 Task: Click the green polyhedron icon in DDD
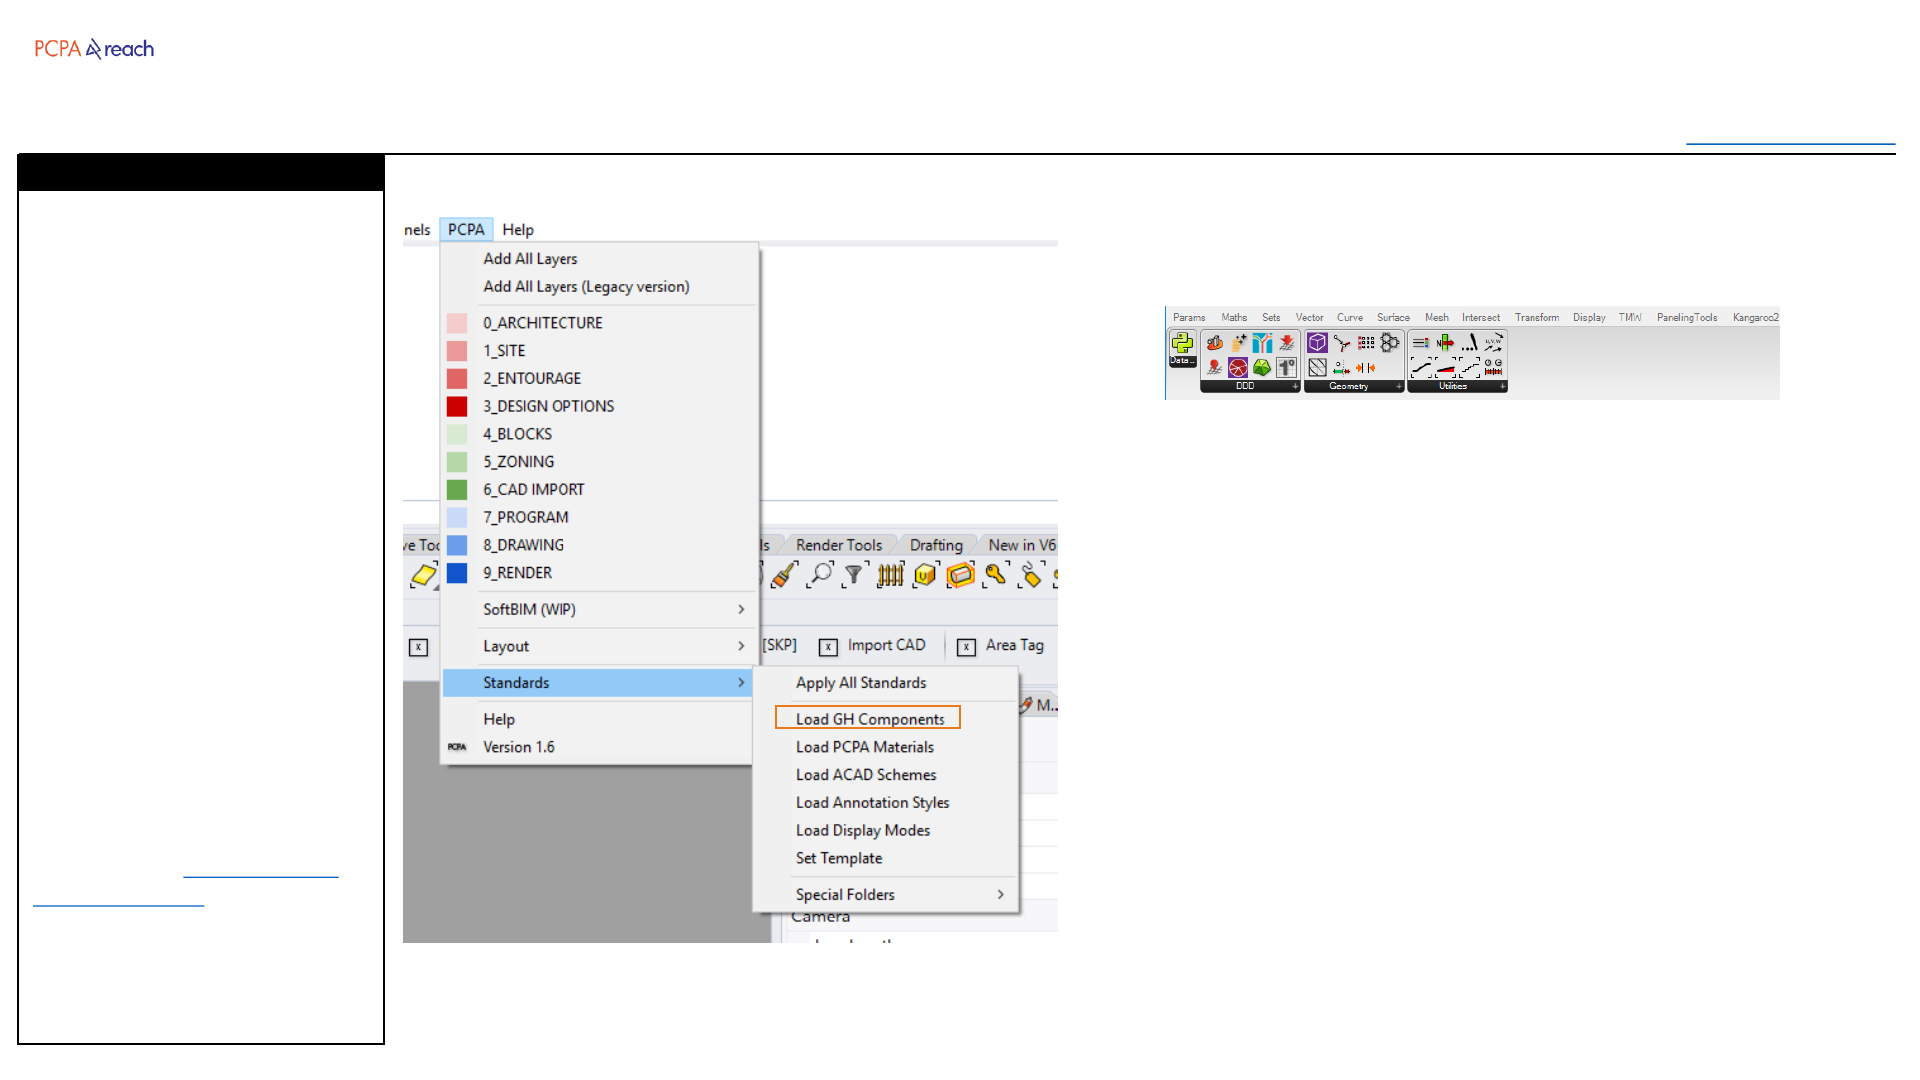coord(1262,367)
